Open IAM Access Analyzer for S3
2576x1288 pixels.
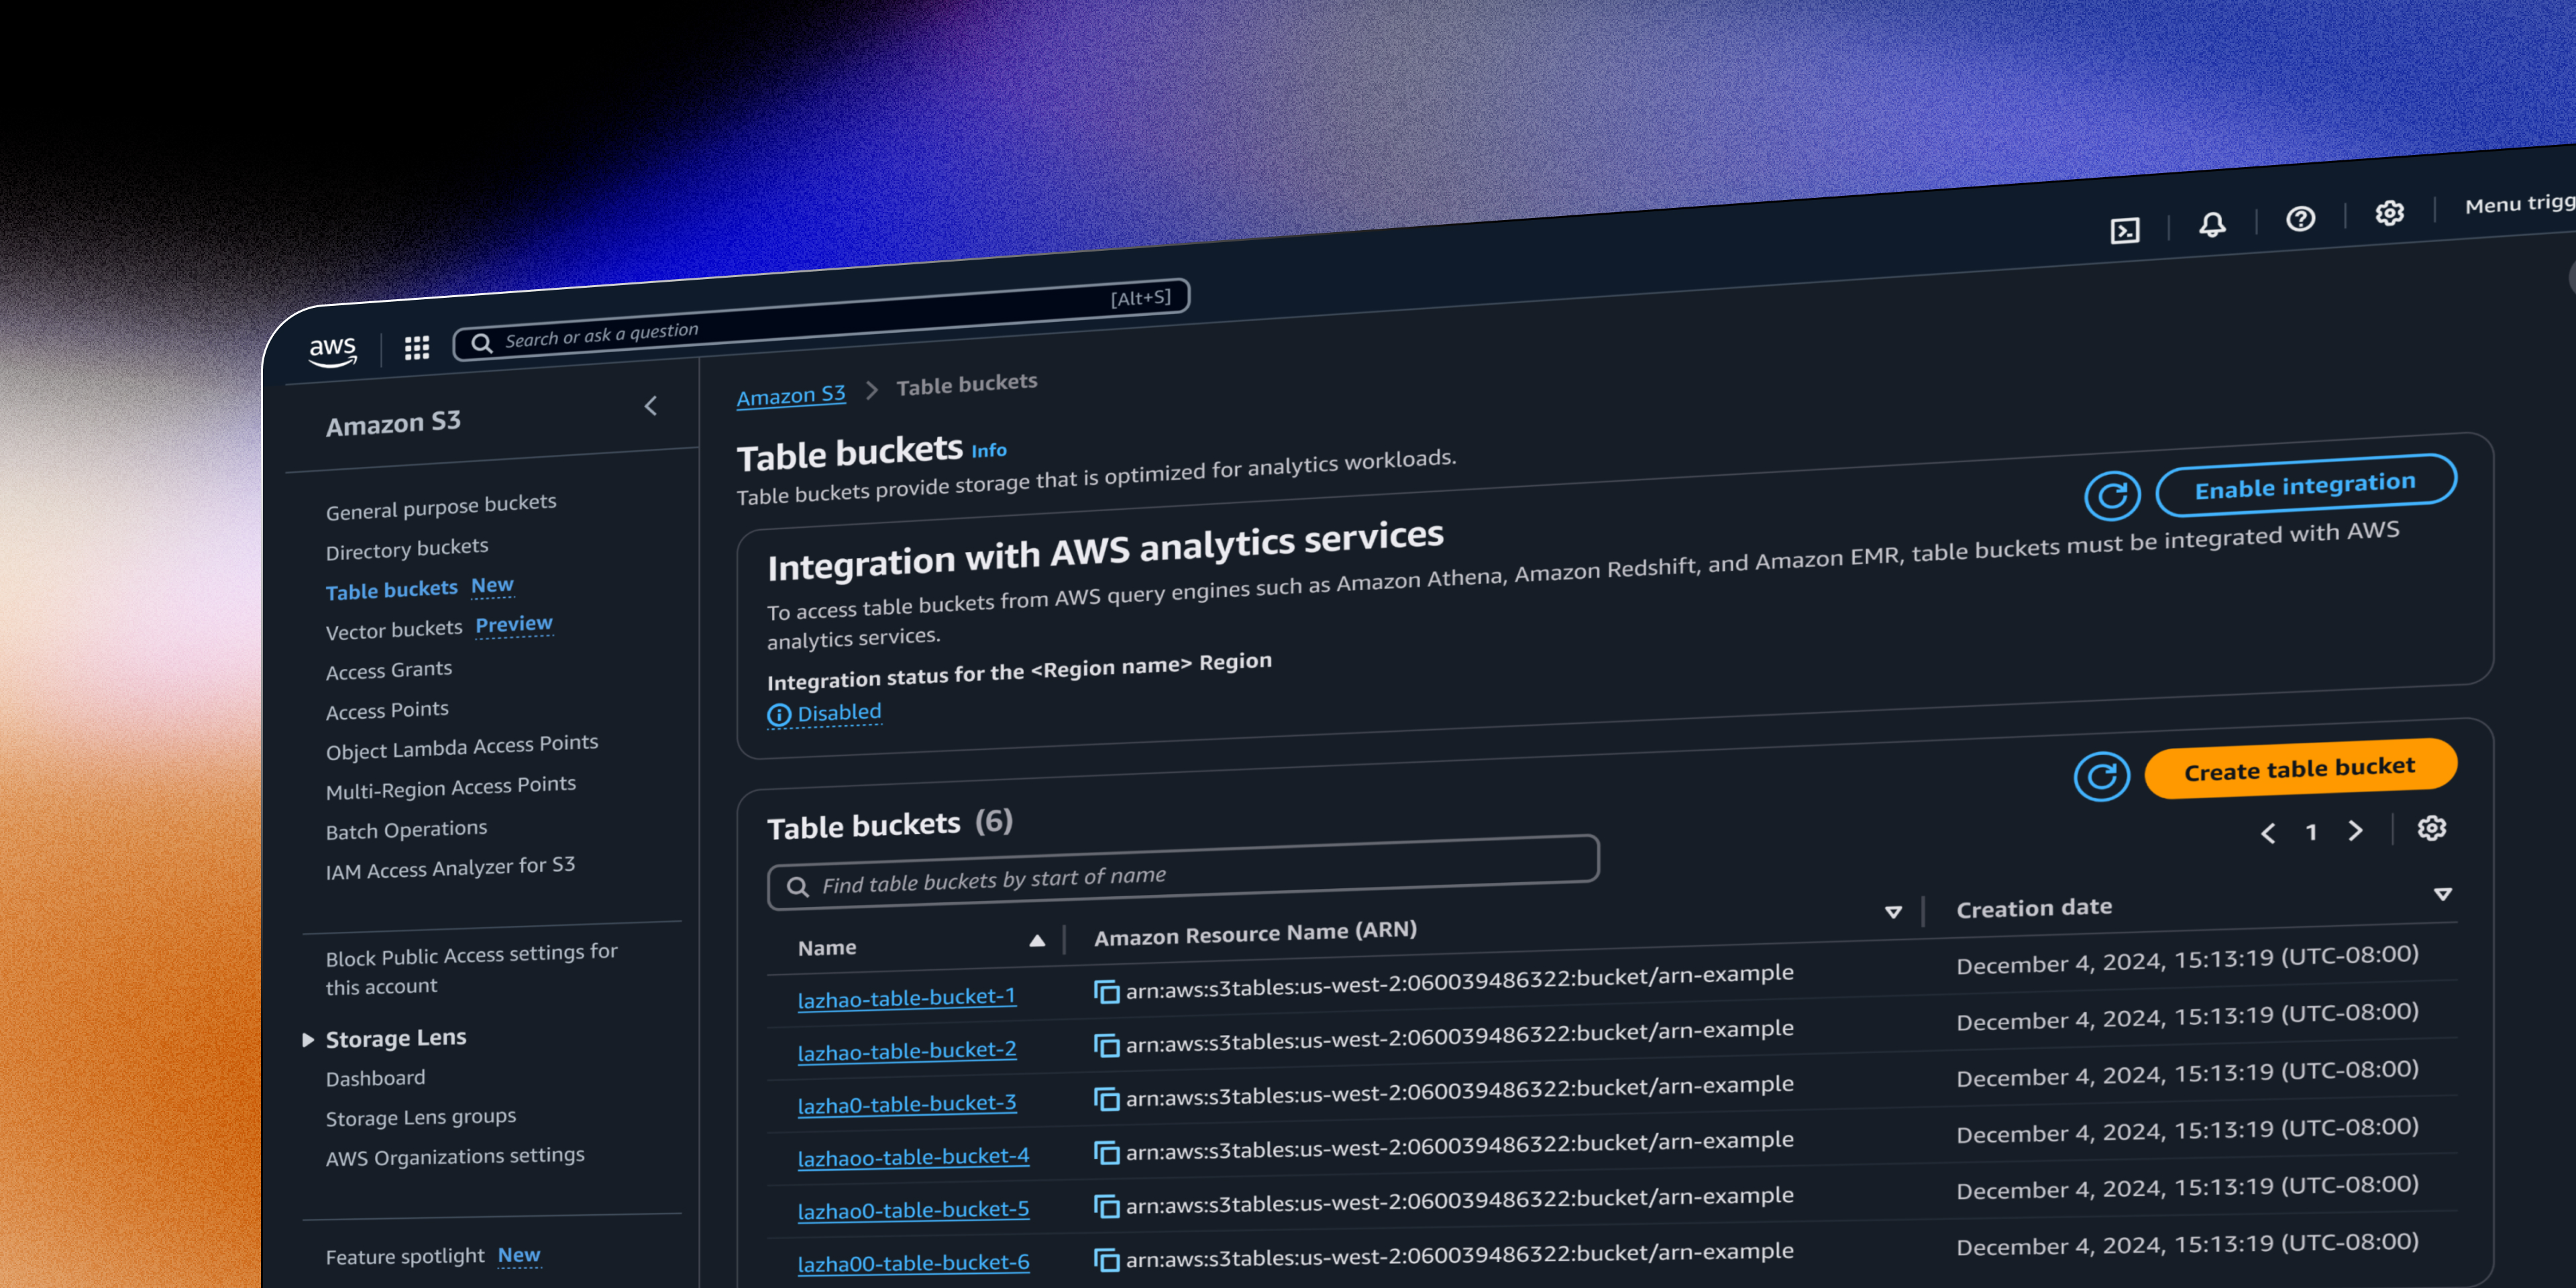(450, 868)
